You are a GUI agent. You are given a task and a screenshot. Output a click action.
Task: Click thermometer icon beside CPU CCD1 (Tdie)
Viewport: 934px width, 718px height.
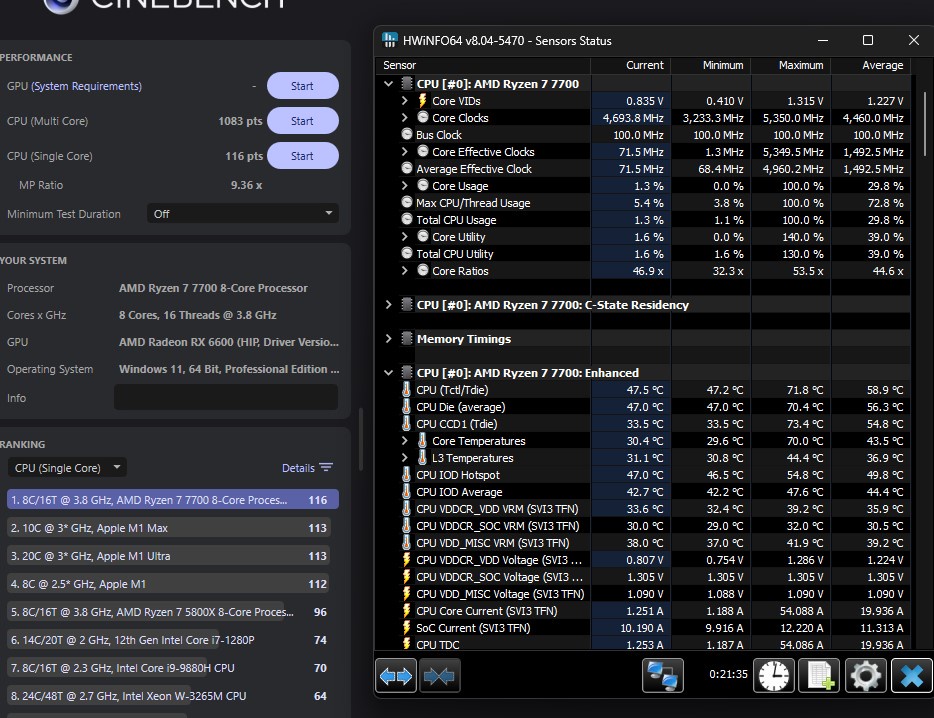pos(406,424)
